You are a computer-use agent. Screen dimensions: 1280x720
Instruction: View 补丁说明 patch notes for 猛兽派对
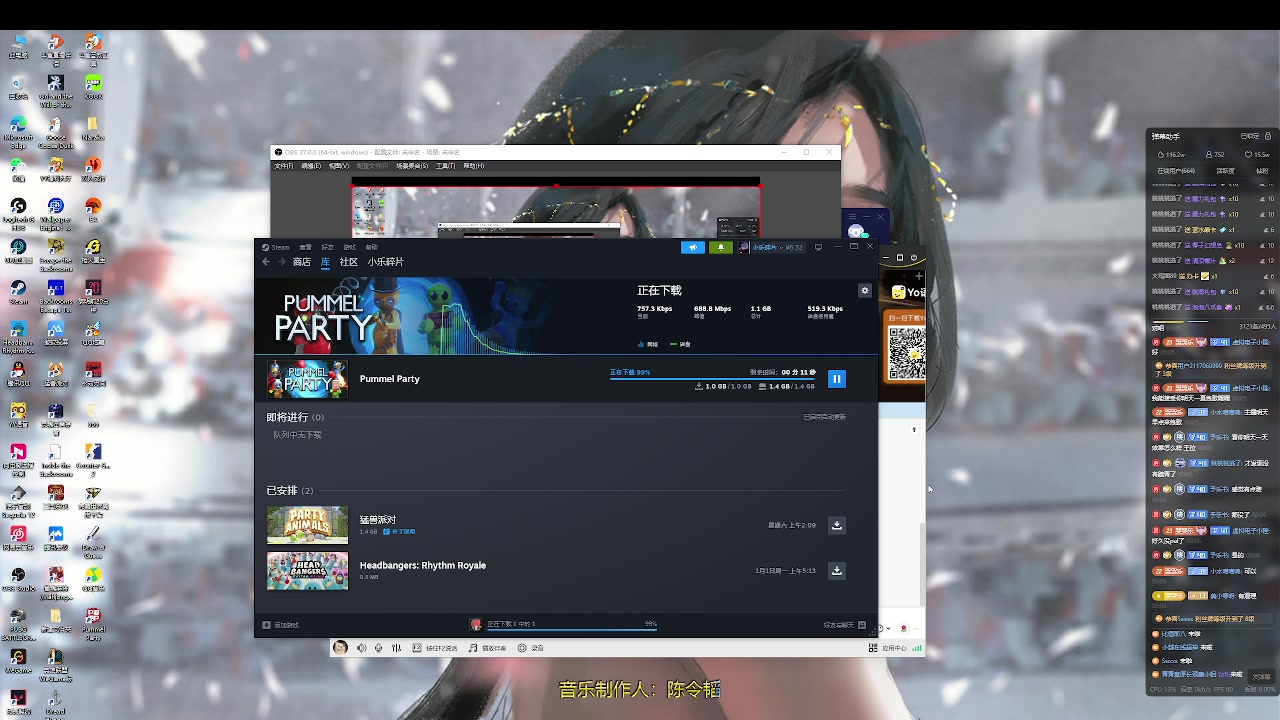(x=399, y=532)
